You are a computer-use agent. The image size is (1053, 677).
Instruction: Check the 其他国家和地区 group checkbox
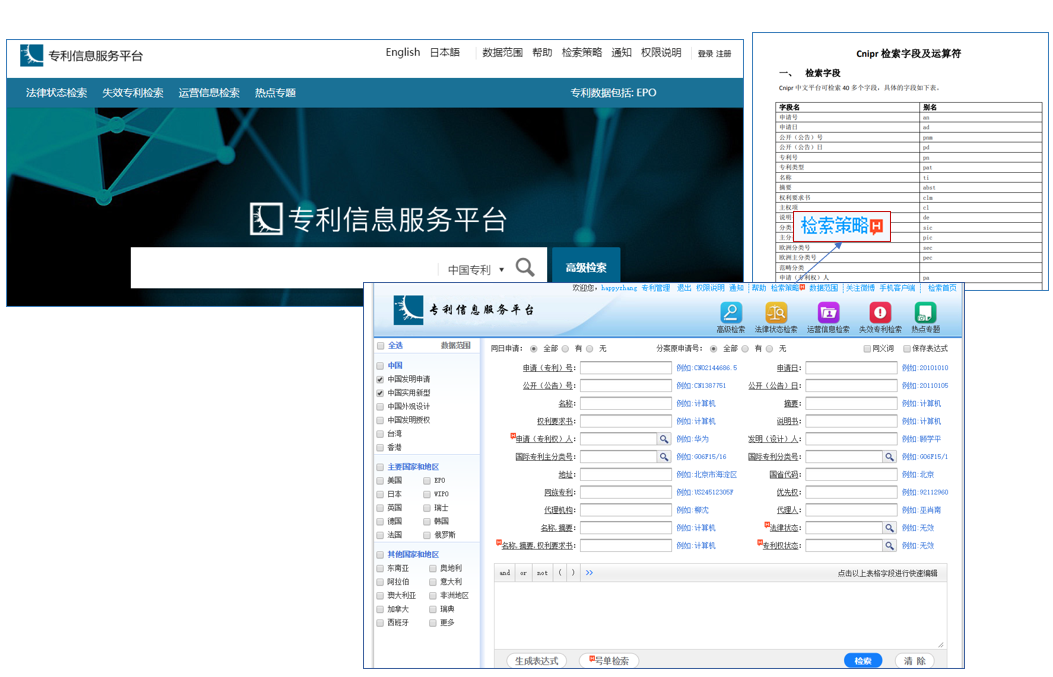tap(381, 555)
